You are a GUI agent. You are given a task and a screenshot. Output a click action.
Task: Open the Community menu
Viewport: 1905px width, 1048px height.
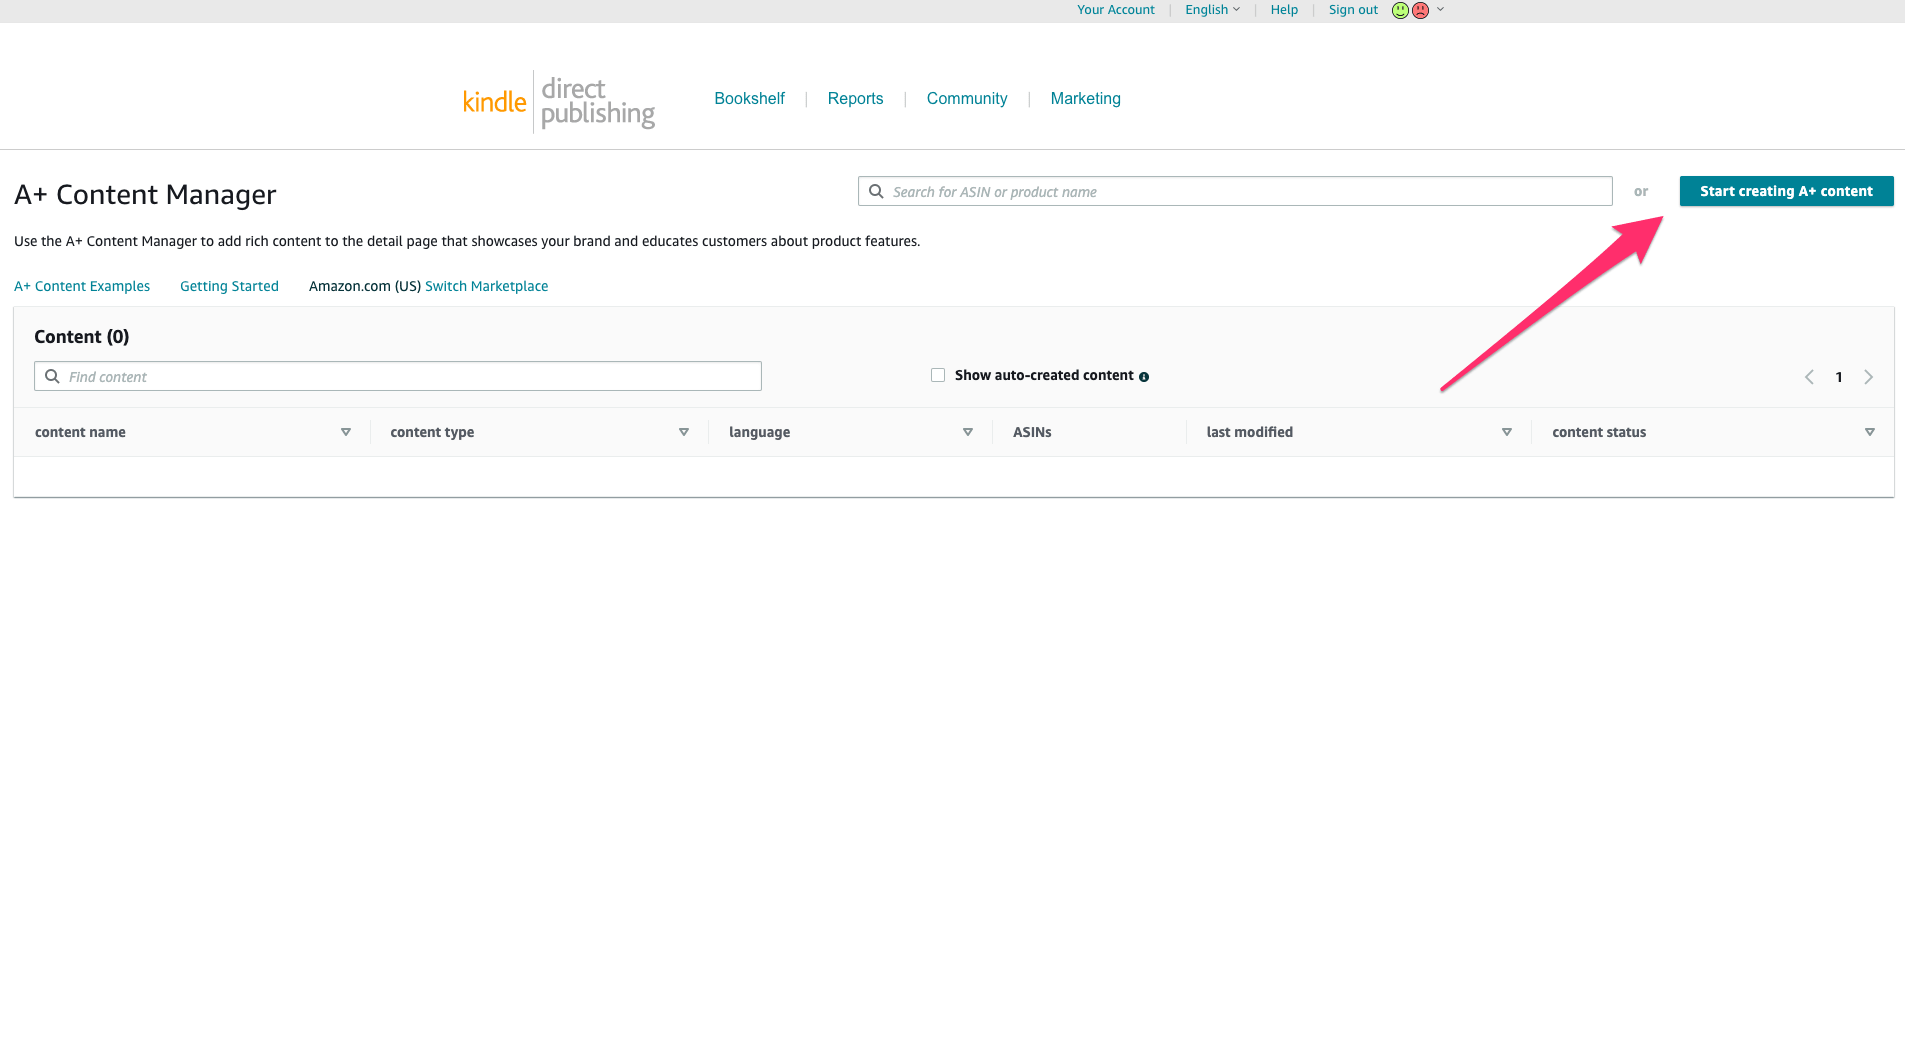[967, 98]
